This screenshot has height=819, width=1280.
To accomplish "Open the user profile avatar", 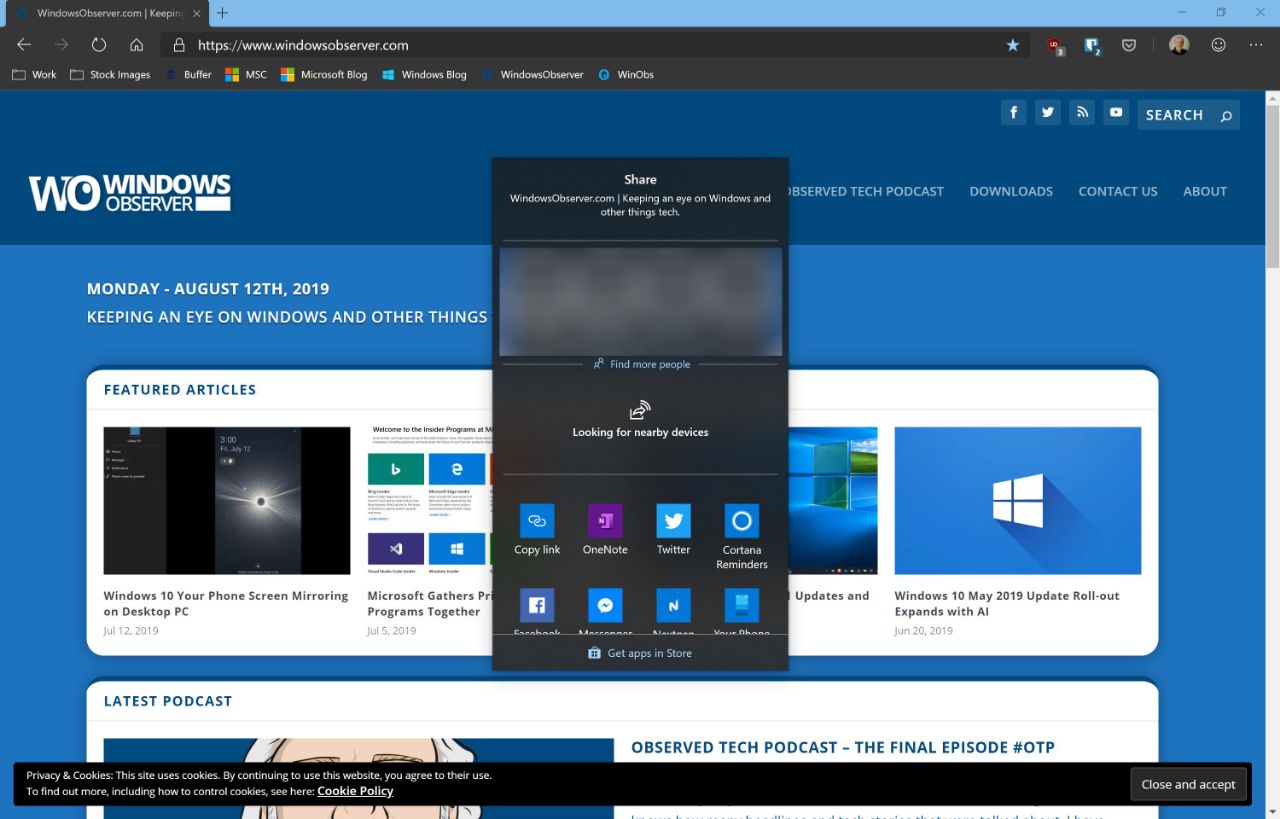I will (x=1179, y=45).
